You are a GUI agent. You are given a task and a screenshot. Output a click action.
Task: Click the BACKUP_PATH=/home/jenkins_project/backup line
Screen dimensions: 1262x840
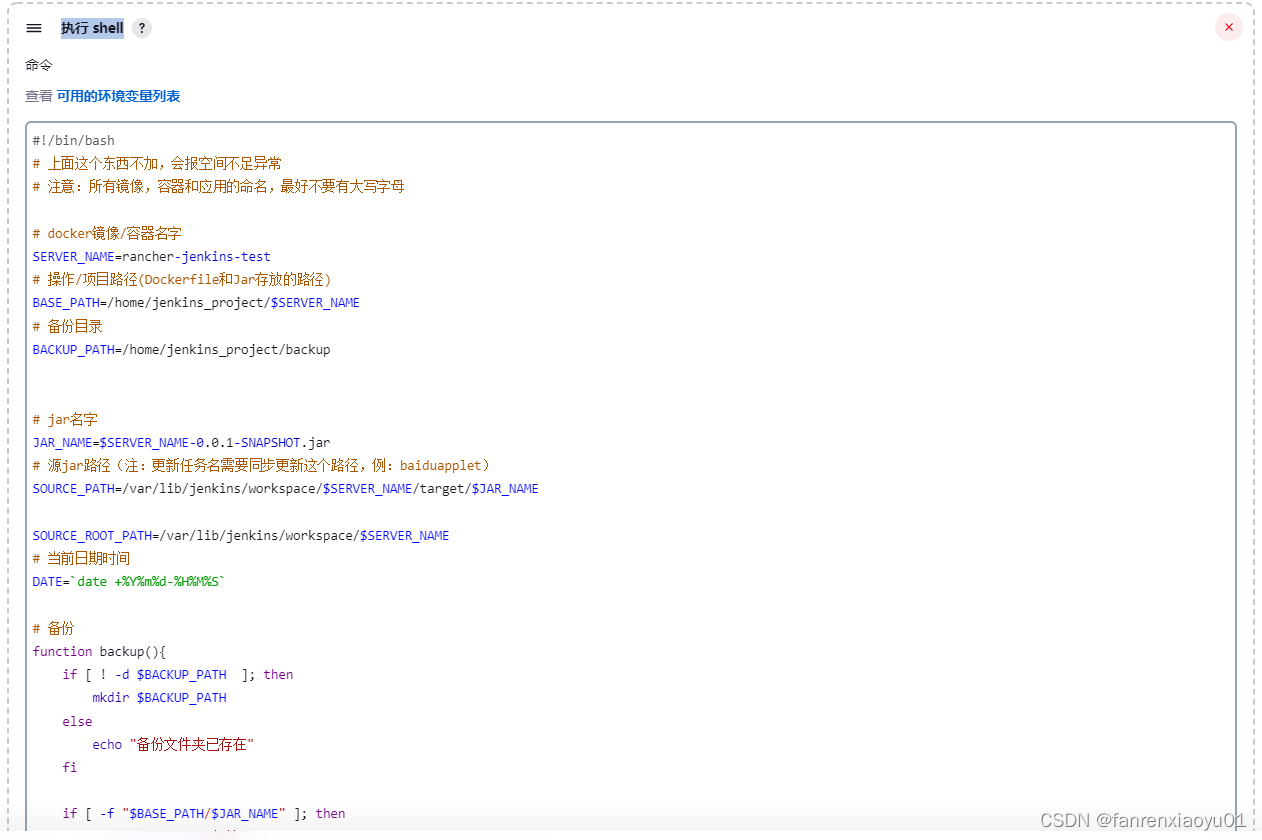(181, 350)
